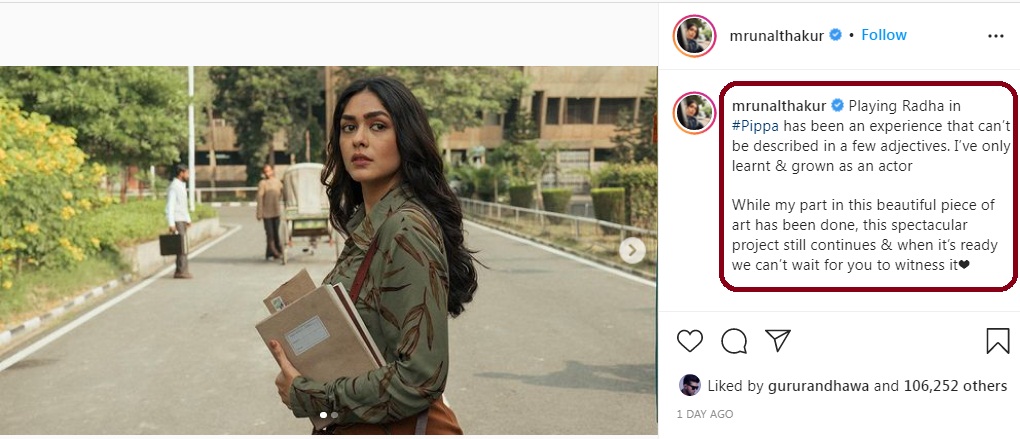Save the post with the bookmark icon
This screenshot has height=439, width=1020.
click(x=997, y=341)
